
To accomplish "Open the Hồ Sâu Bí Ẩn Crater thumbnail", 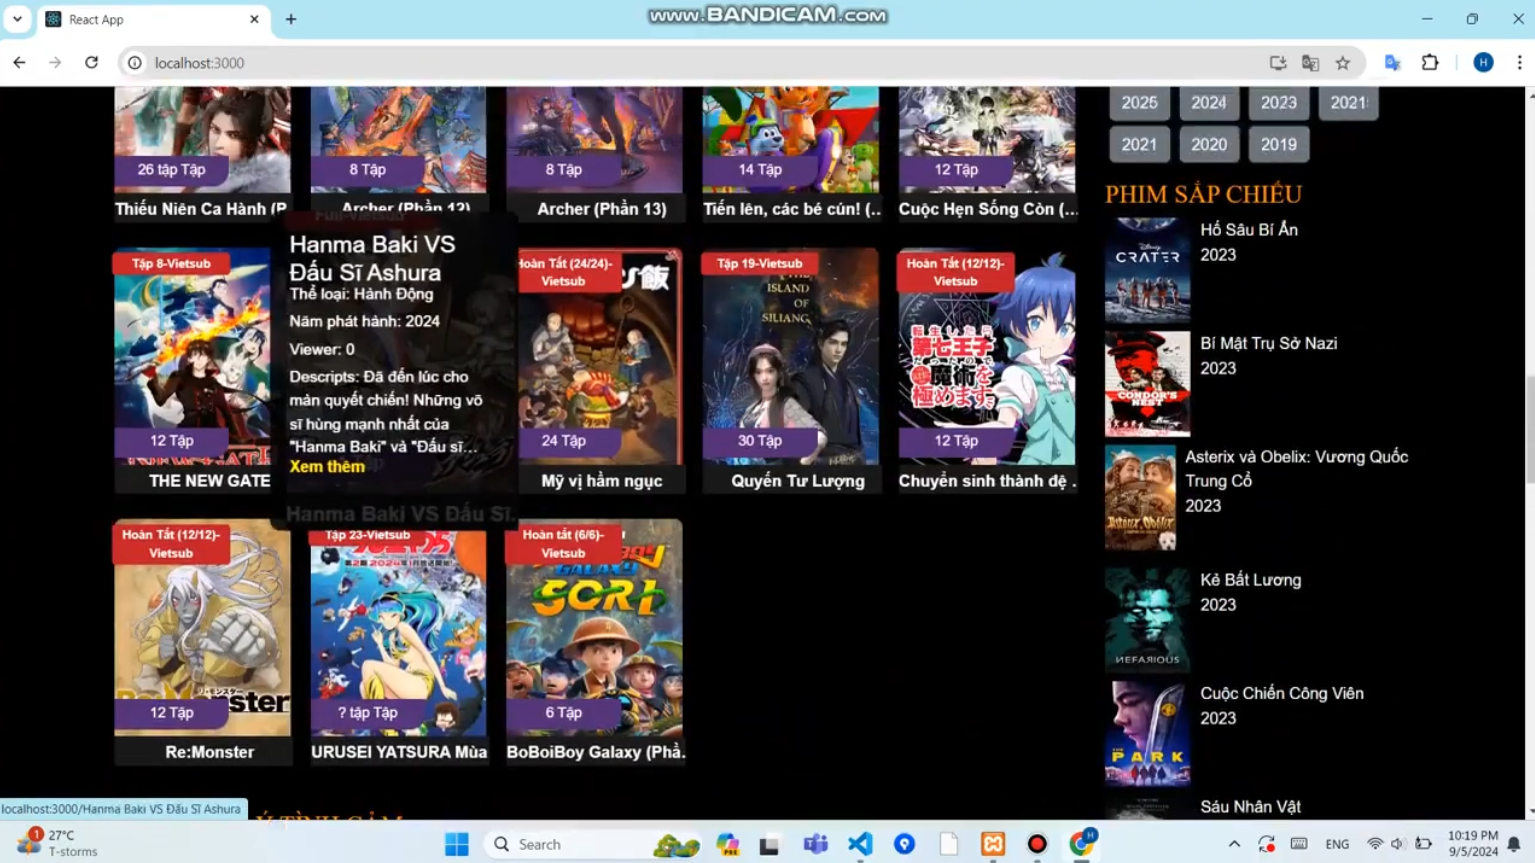I will pyautogui.click(x=1147, y=270).
